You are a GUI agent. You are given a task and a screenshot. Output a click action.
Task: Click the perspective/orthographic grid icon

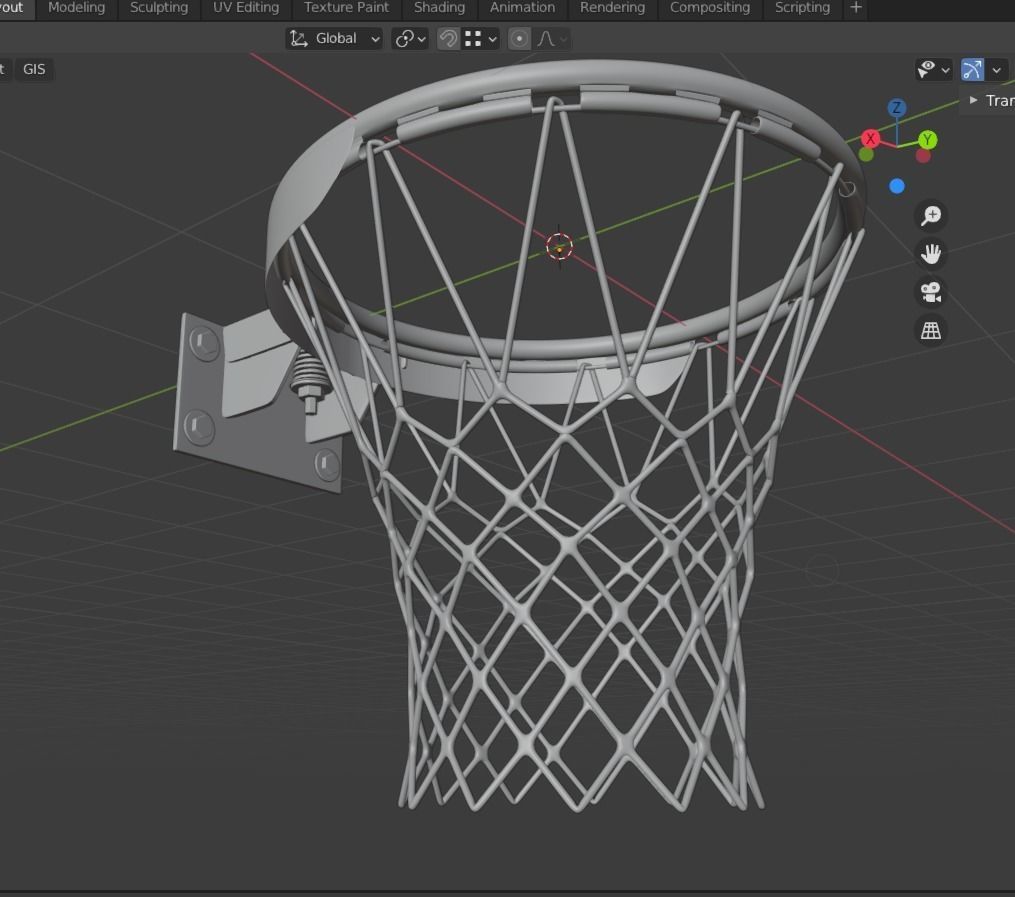click(930, 329)
